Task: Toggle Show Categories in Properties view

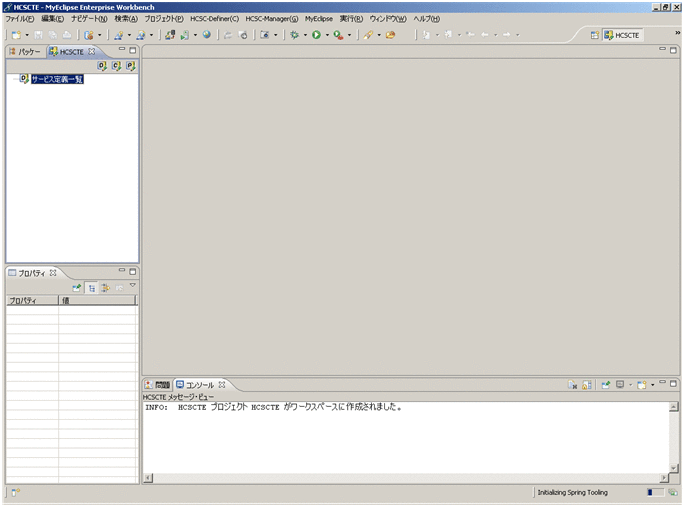Action: click(x=91, y=287)
